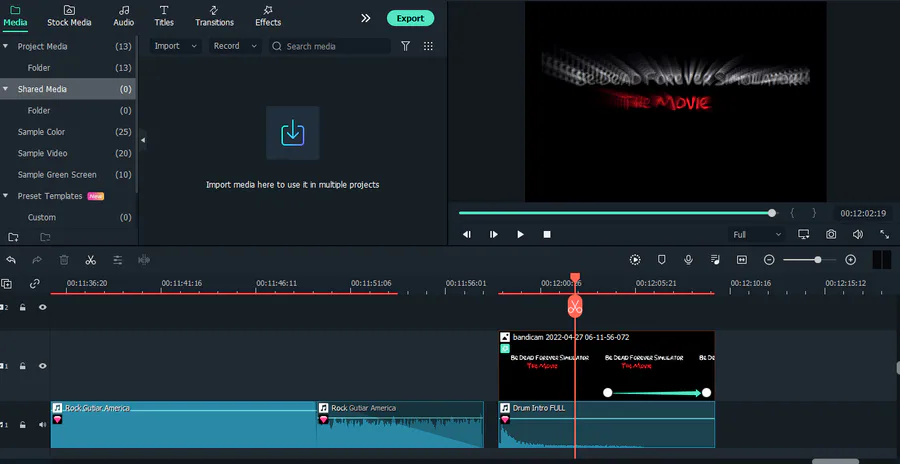
Task: Toggle lock on video track 2
Action: tap(22, 308)
